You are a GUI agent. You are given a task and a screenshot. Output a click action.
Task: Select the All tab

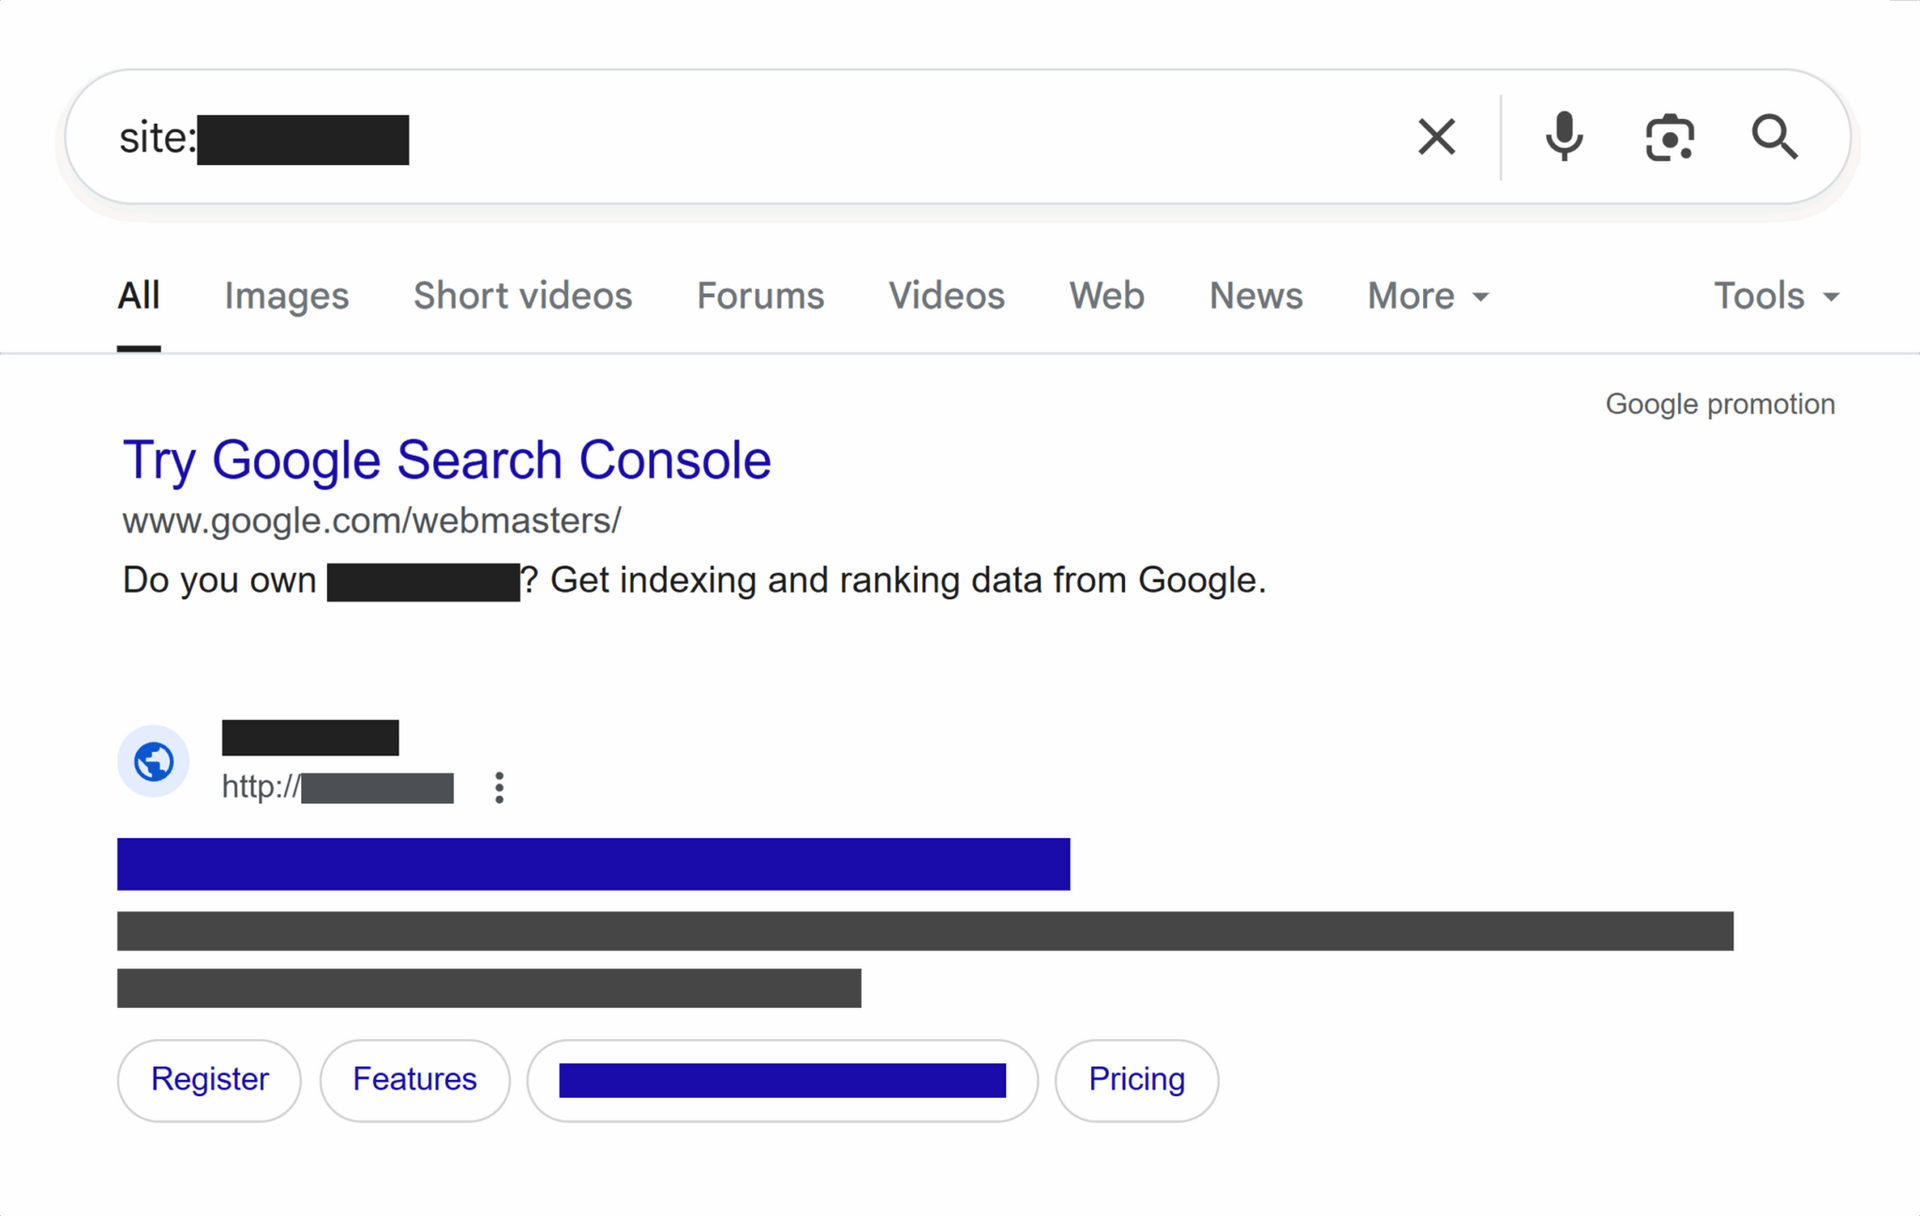pyautogui.click(x=139, y=296)
